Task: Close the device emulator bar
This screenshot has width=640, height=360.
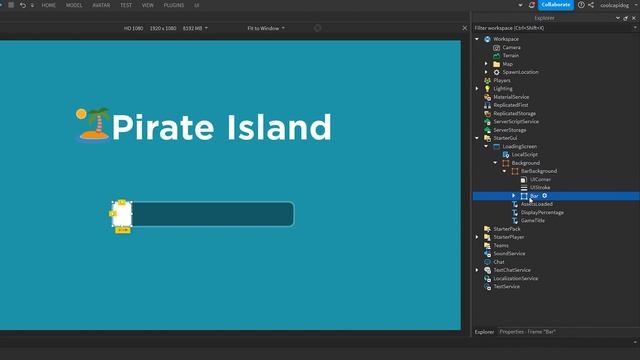Action: (464, 28)
